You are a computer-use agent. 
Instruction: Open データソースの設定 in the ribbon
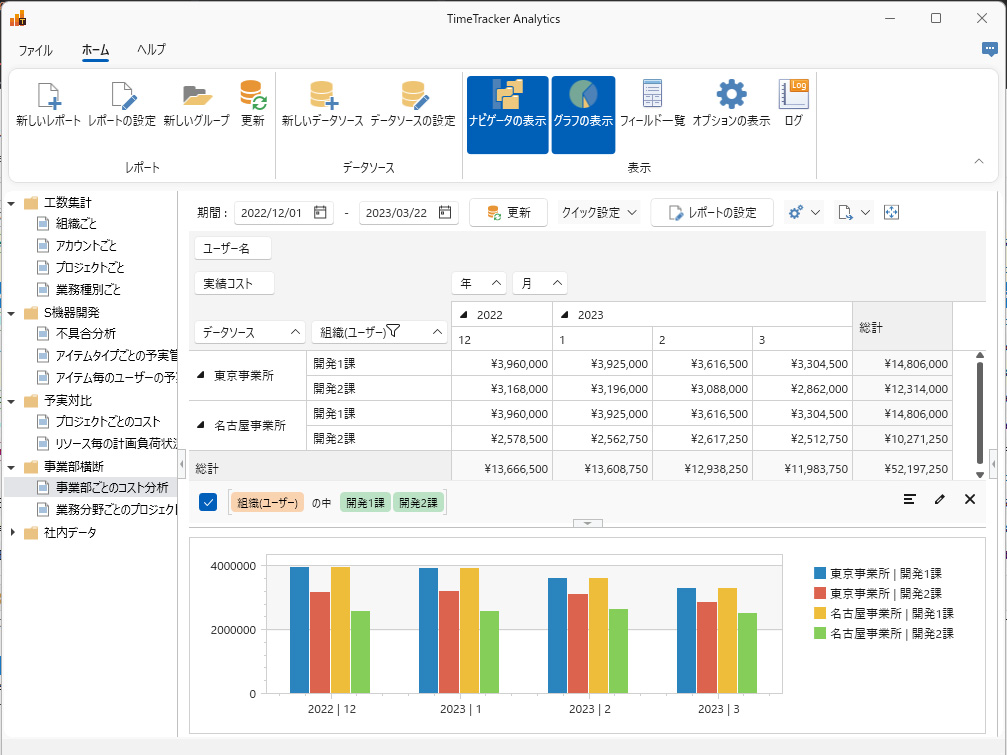(x=413, y=96)
